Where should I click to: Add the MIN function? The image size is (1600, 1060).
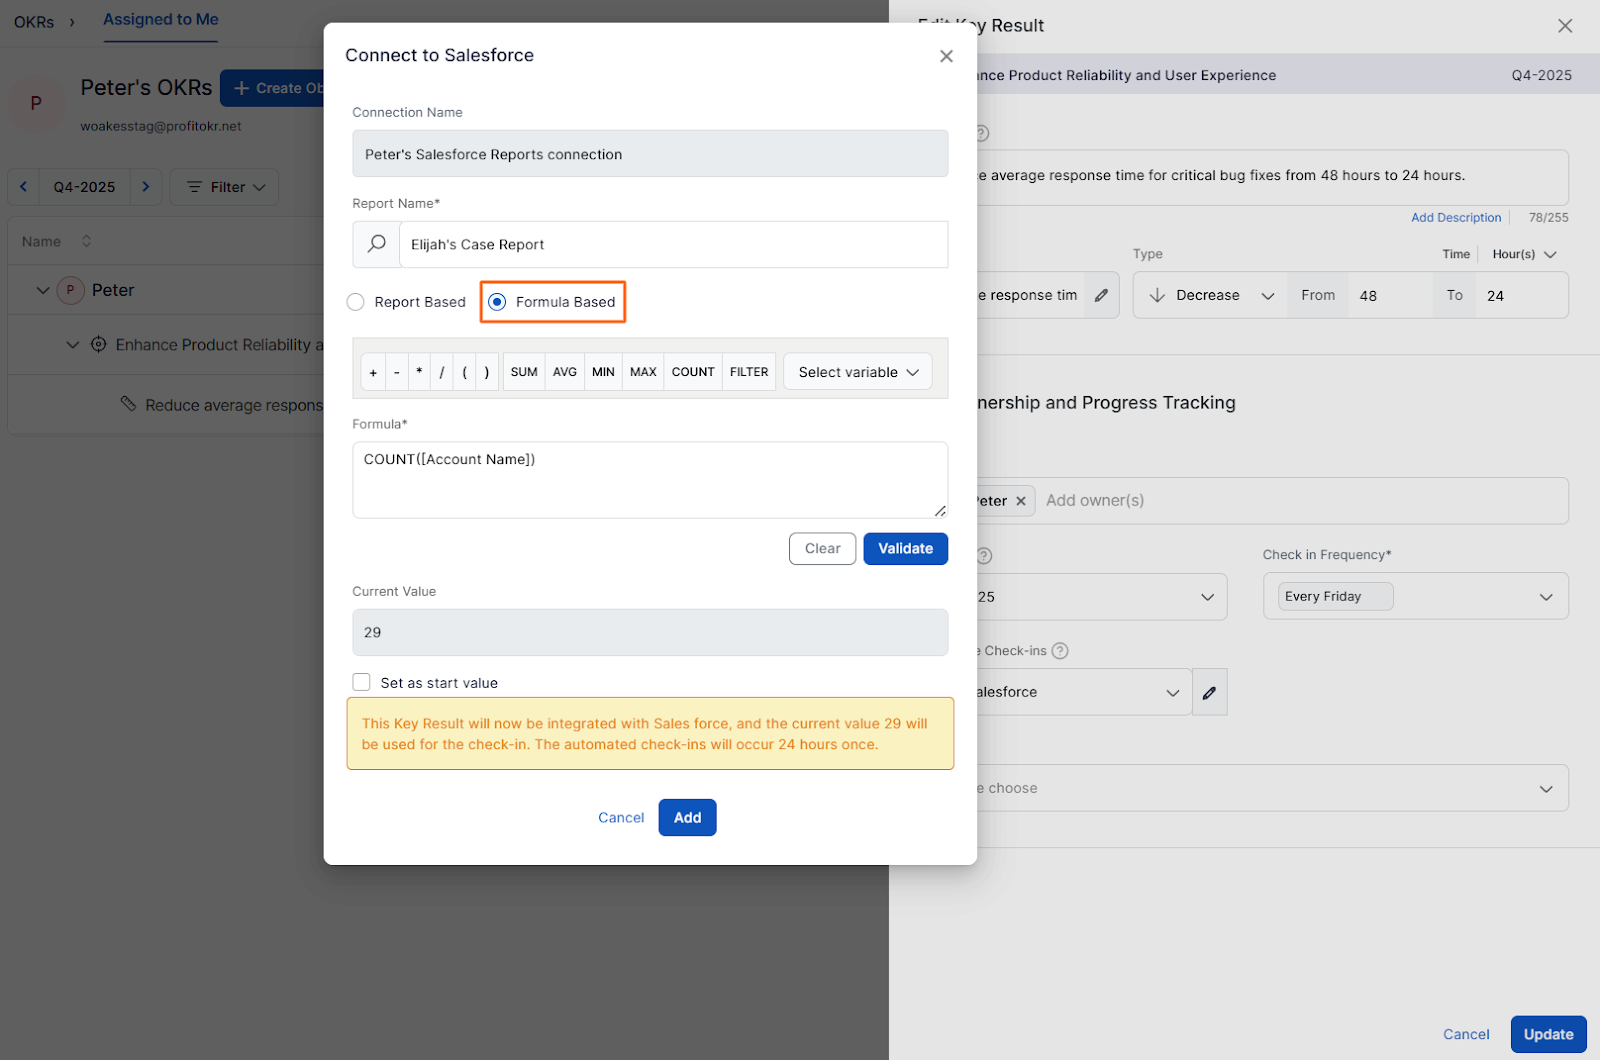point(603,372)
